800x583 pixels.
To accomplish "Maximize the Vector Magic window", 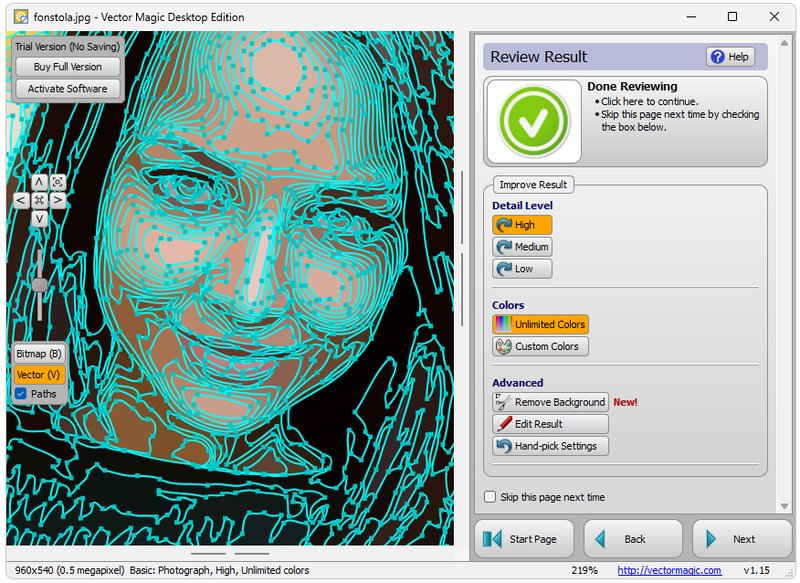I will point(732,17).
